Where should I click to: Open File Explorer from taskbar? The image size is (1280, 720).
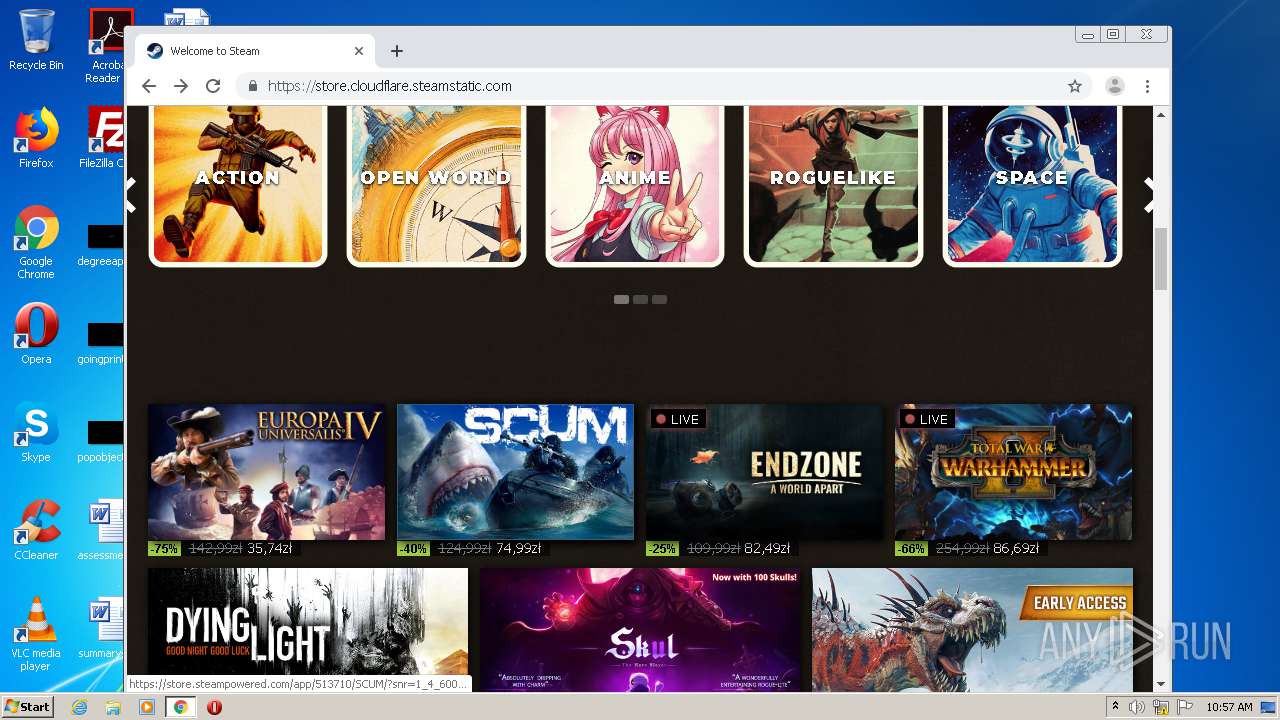coord(113,707)
